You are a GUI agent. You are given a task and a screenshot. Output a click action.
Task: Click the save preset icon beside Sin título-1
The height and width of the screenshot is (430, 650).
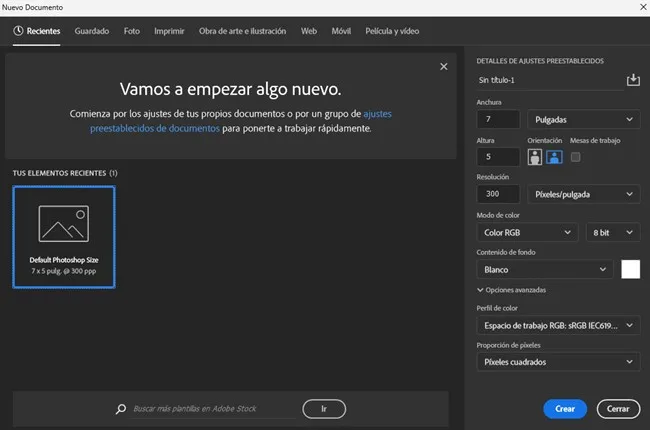click(632, 80)
